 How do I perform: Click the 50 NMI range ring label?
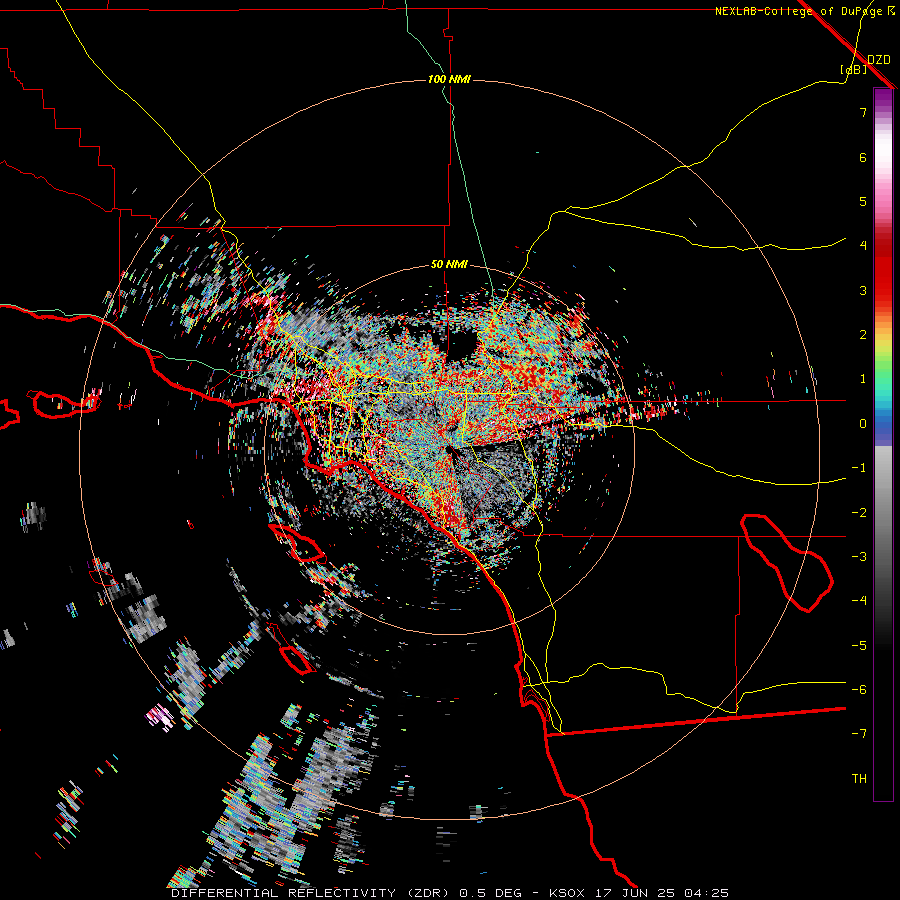(449, 265)
